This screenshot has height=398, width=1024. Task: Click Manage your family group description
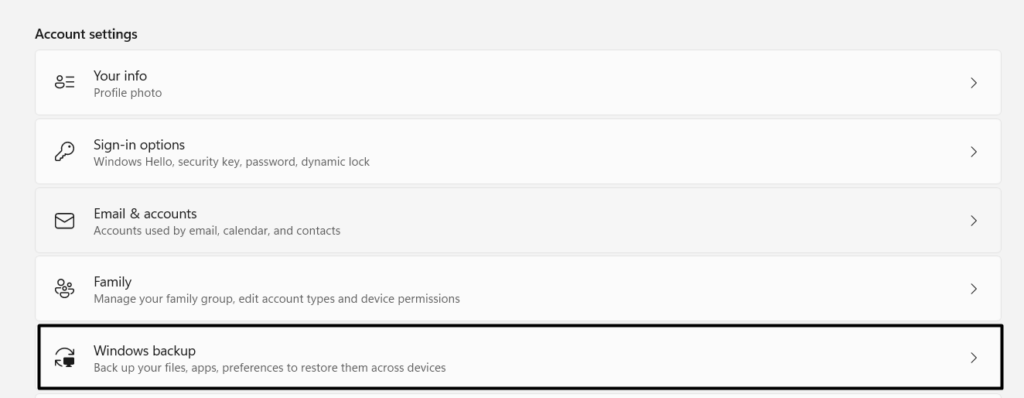tap(276, 299)
